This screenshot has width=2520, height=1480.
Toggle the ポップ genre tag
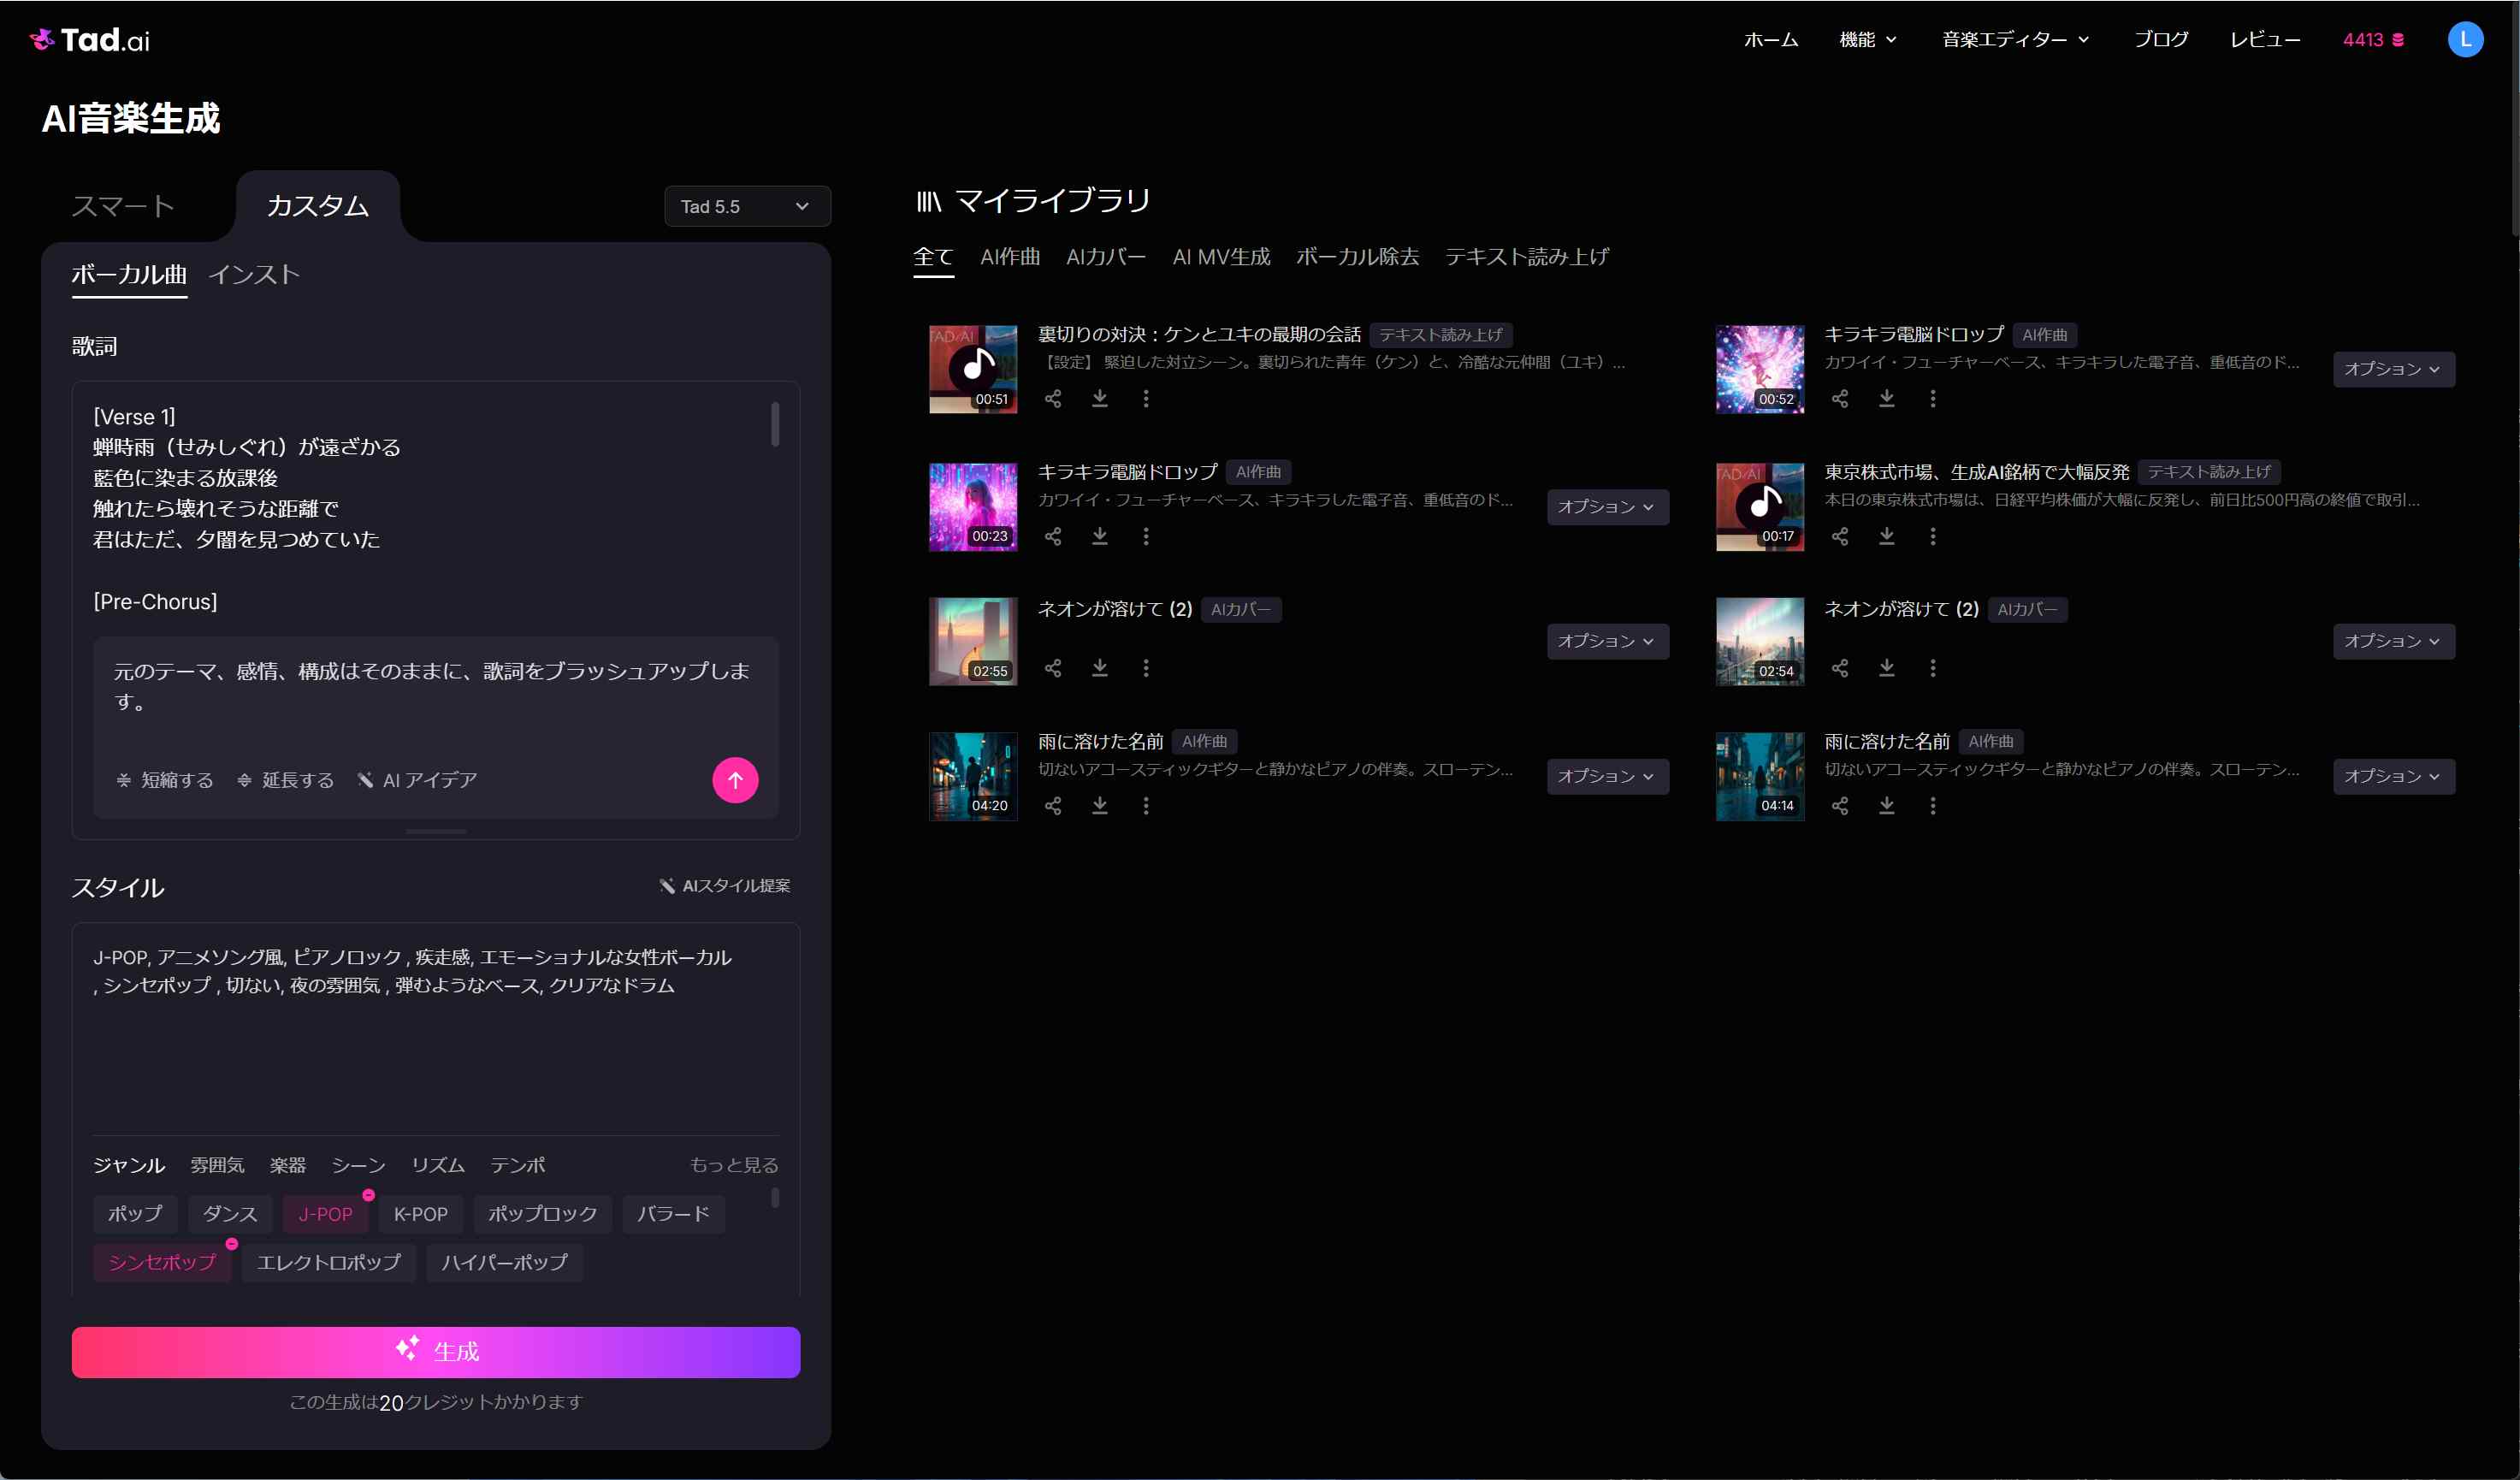(x=135, y=1214)
